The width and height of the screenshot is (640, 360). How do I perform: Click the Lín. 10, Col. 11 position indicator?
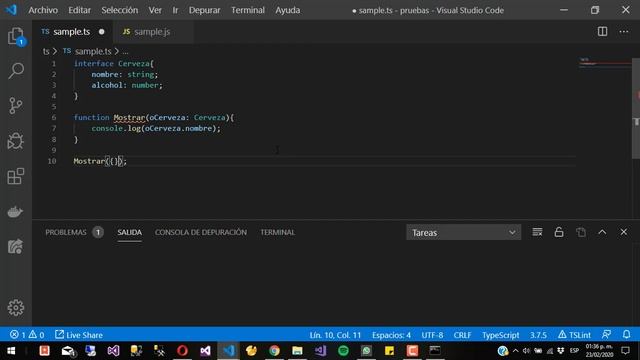pos(335,335)
